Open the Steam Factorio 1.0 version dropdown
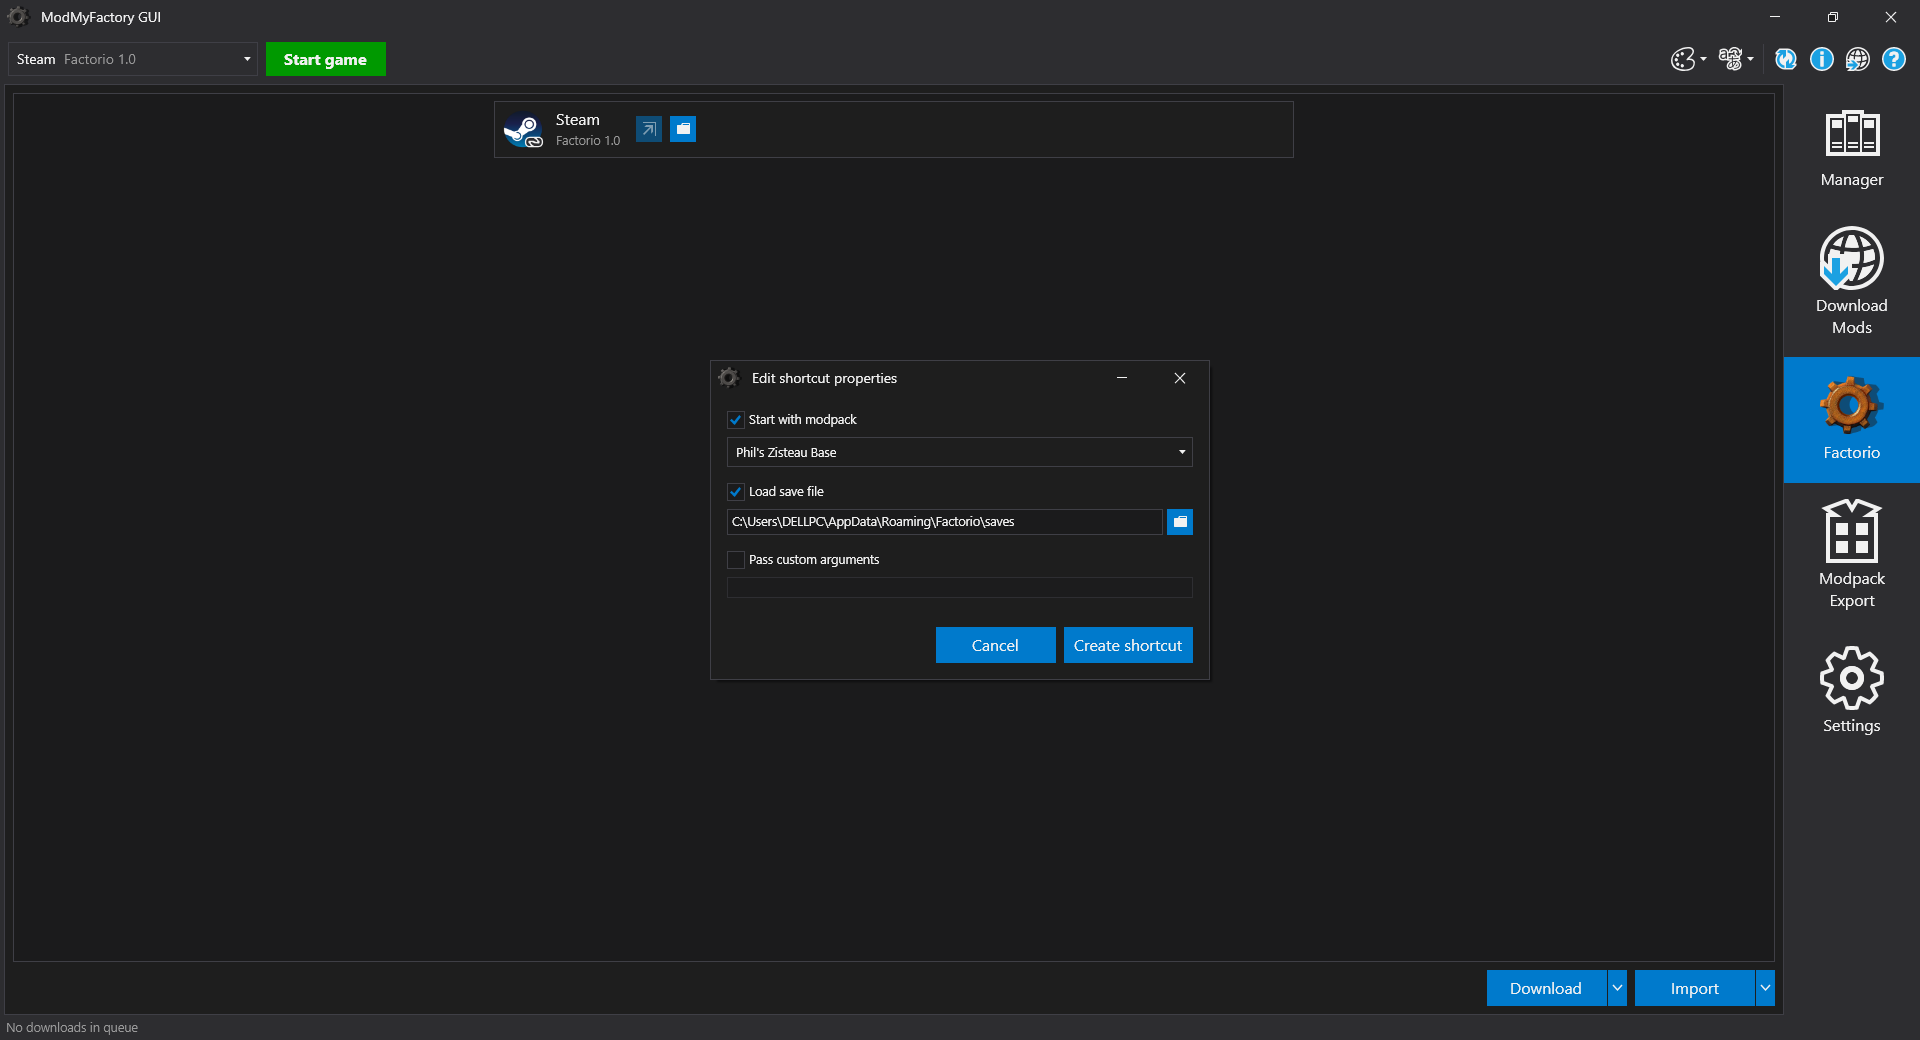Screen dimensions: 1920x1040 pyautogui.click(x=132, y=59)
